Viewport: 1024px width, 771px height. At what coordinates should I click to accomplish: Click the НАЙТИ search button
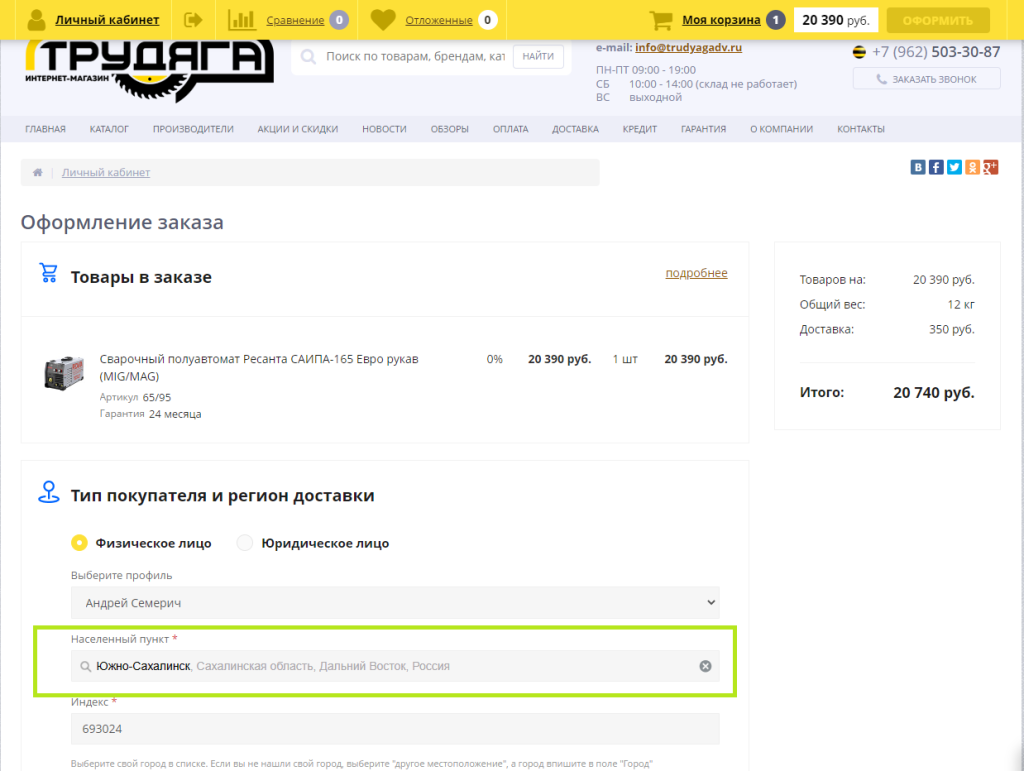538,56
